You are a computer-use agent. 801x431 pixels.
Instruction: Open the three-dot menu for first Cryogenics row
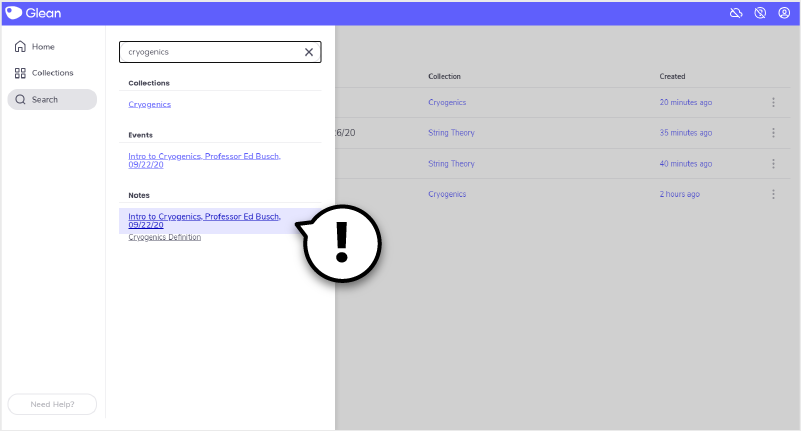click(773, 102)
